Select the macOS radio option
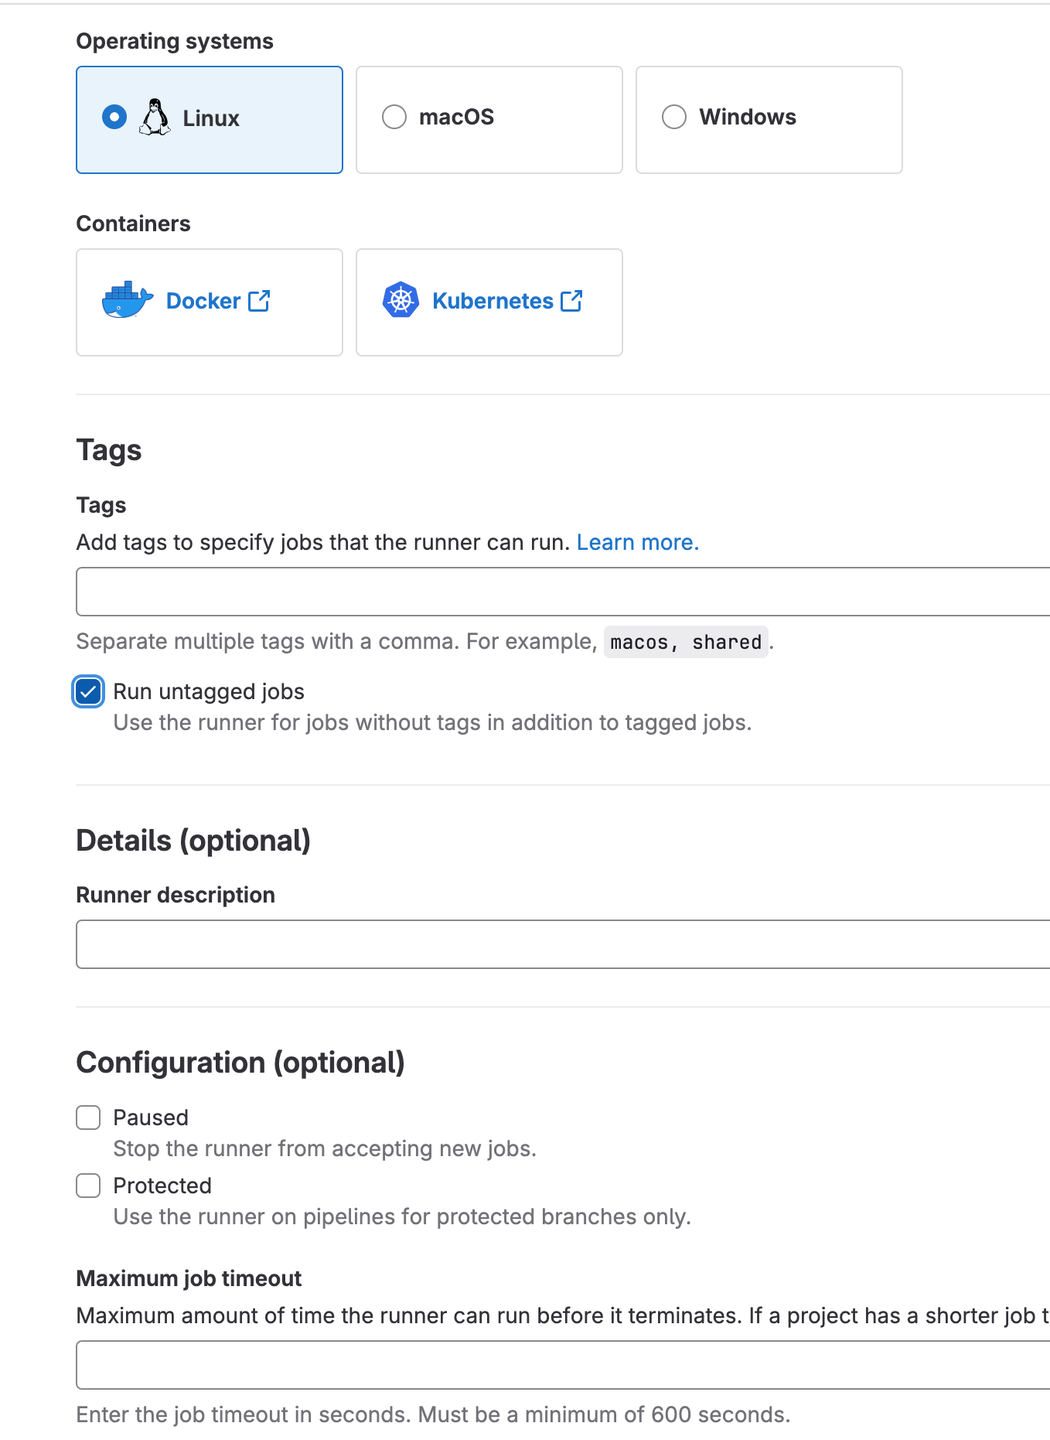Image resolution: width=1050 pixels, height=1440 pixels. pyautogui.click(x=394, y=117)
